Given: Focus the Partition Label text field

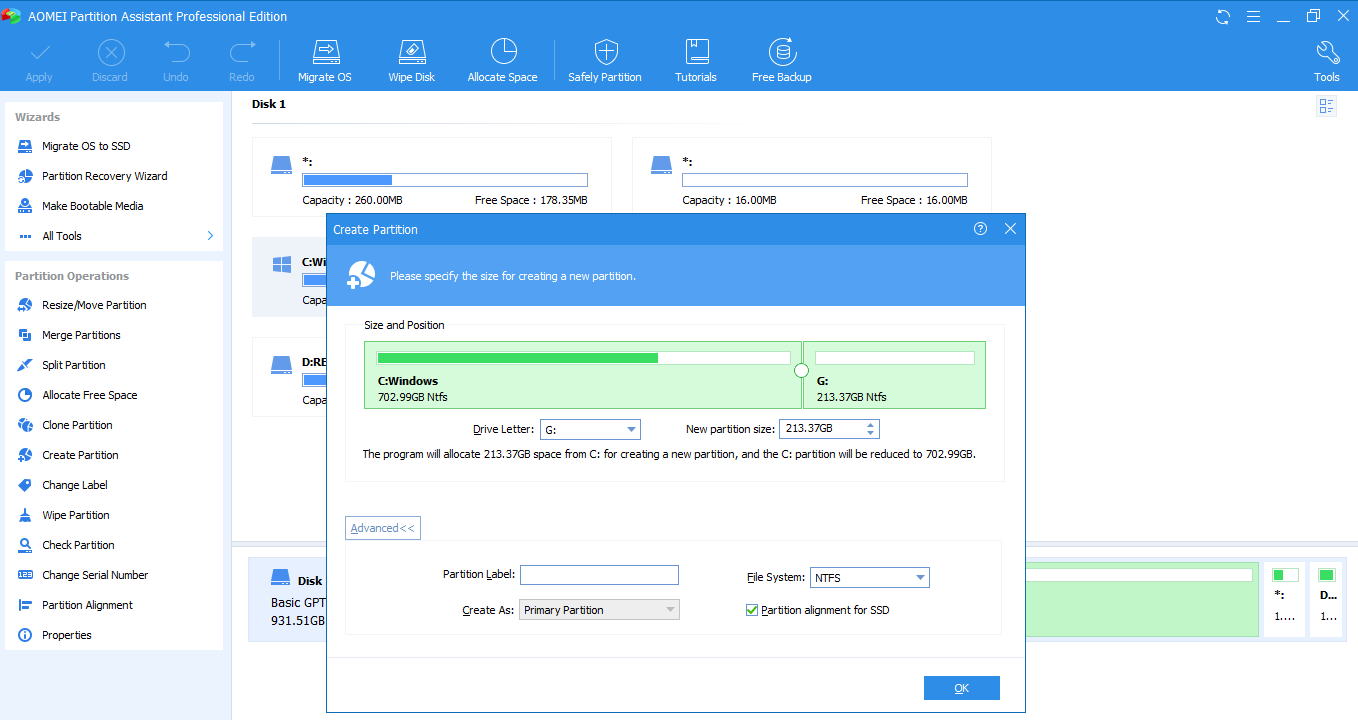Looking at the screenshot, I should coord(599,575).
